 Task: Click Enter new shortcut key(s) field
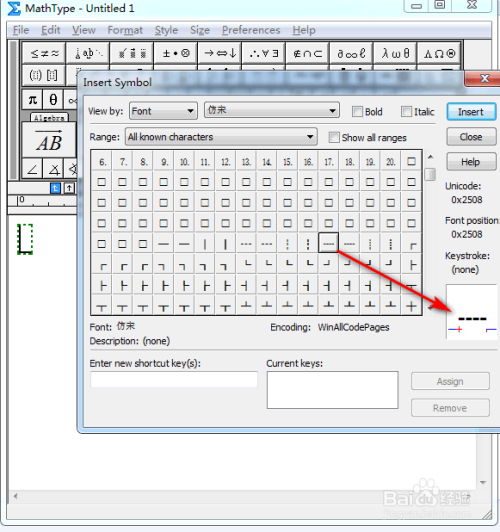[x=174, y=379]
